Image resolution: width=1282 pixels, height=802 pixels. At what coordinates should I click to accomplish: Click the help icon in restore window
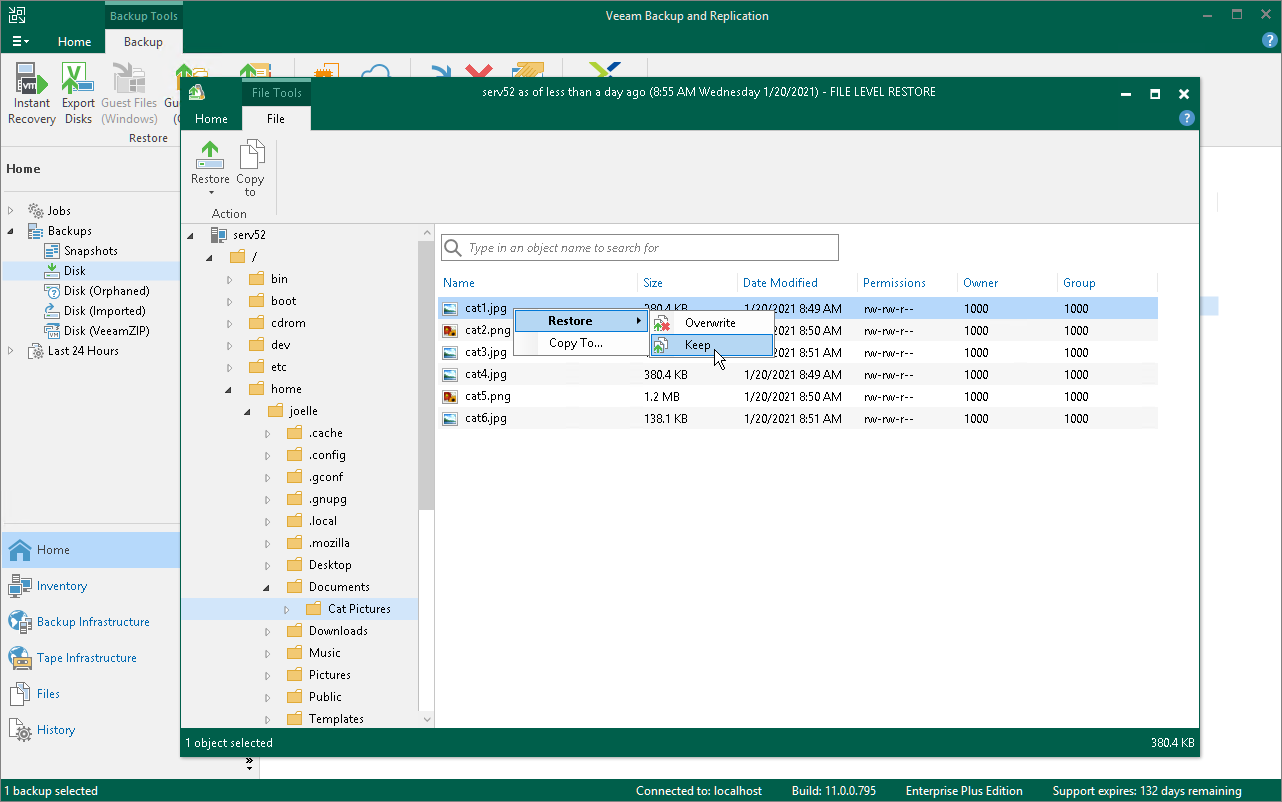click(x=1187, y=118)
